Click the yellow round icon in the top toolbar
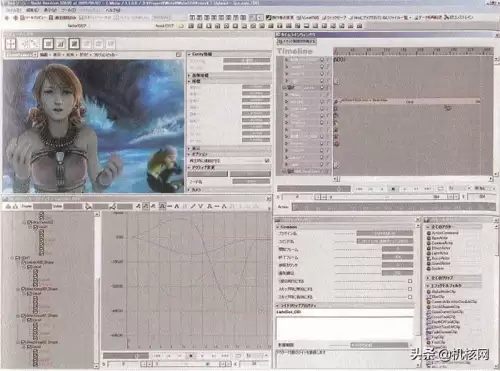Screen dimensions: 500x371 [x=181, y=26]
